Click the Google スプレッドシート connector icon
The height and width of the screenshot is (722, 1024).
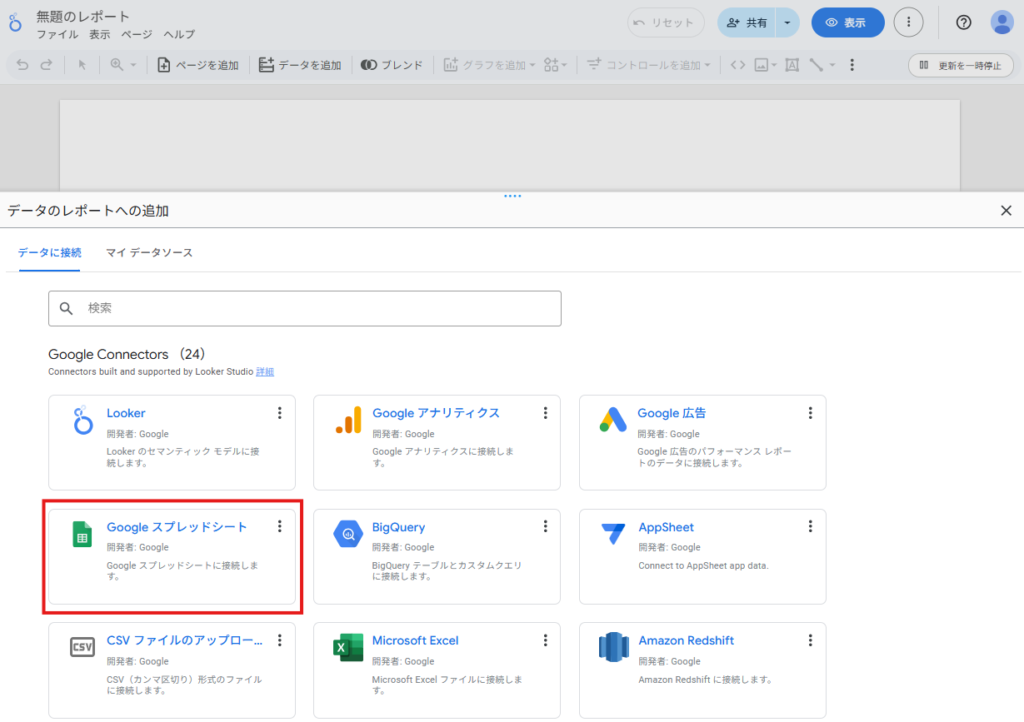point(82,535)
